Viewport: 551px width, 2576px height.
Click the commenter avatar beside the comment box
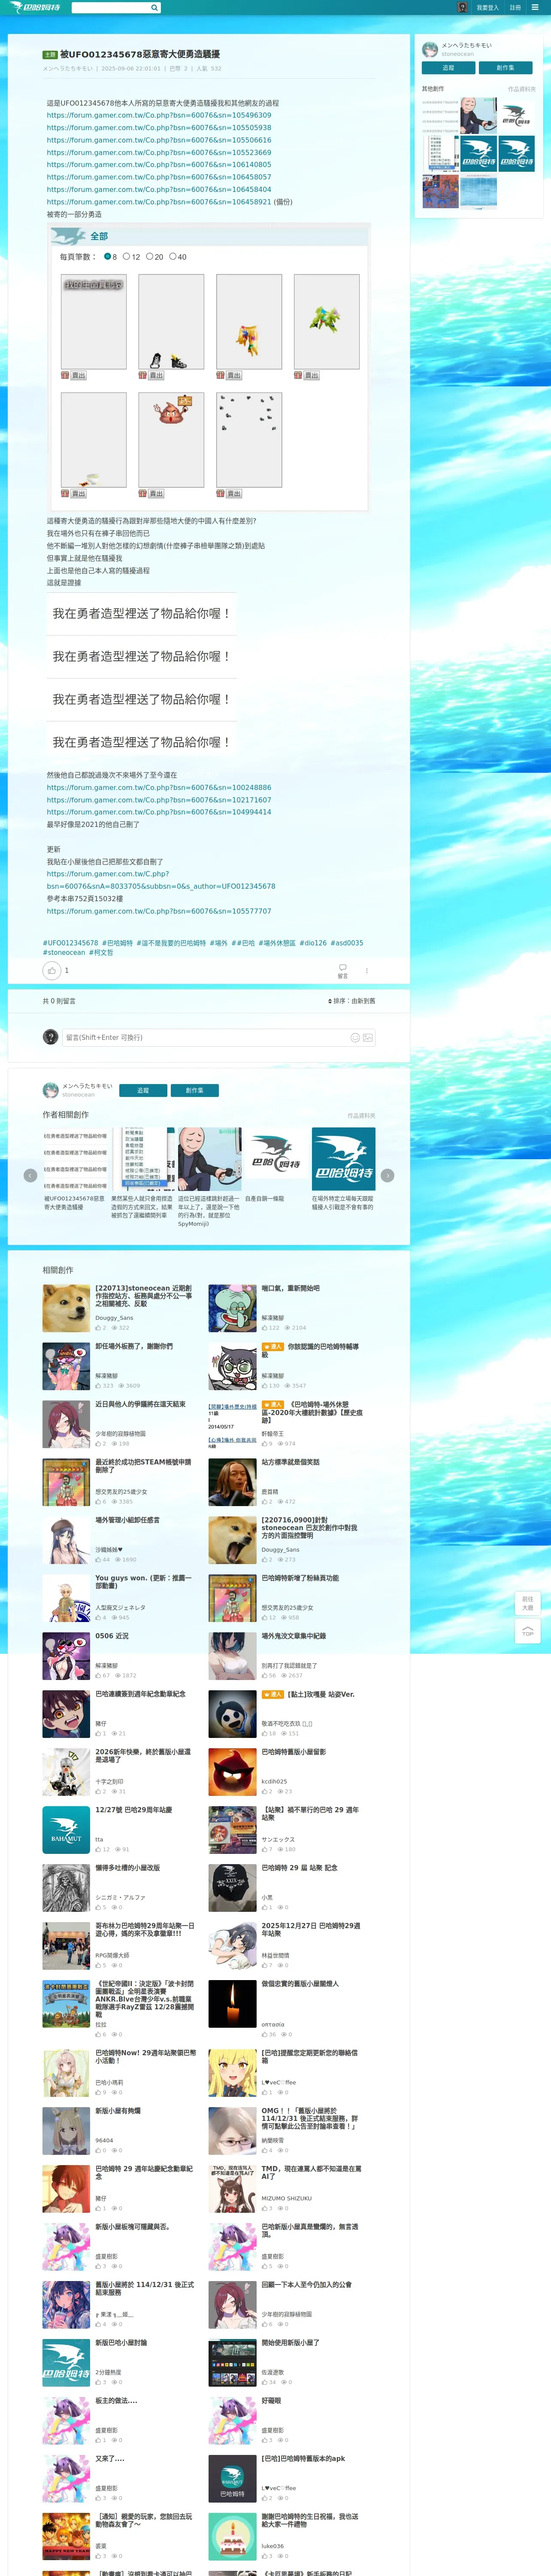click(51, 1037)
